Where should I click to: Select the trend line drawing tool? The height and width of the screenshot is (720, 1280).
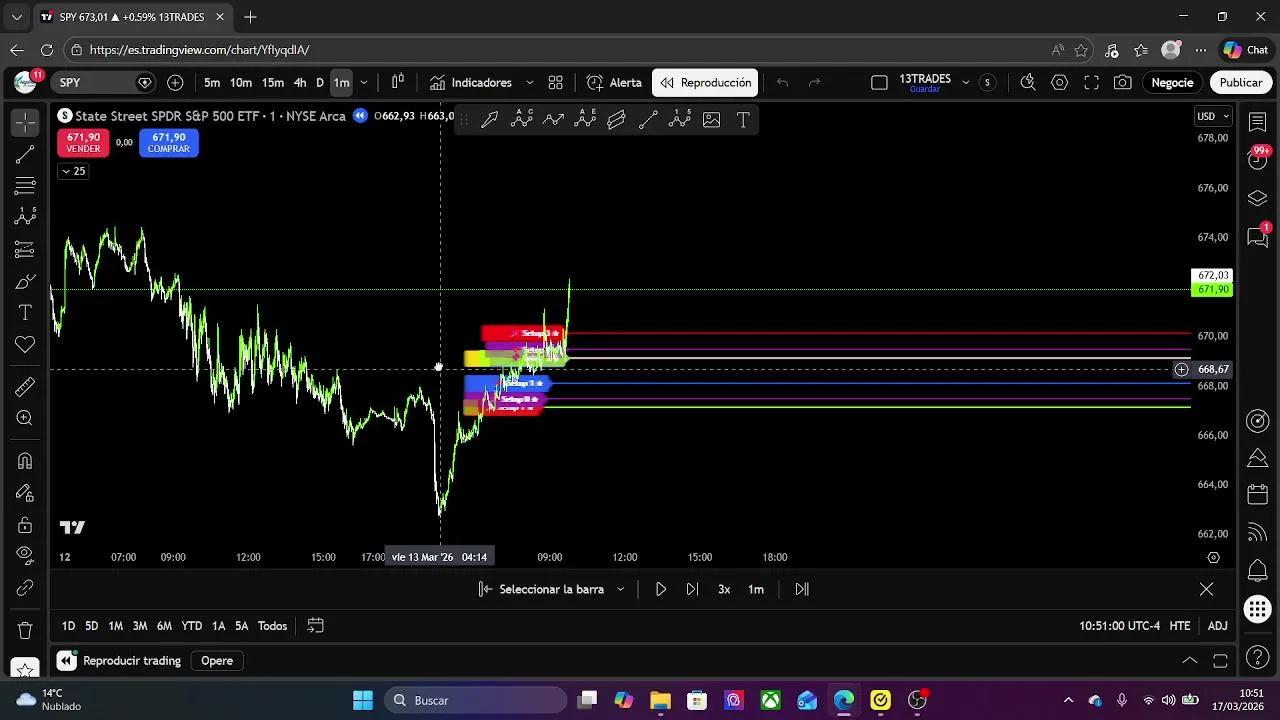coord(25,154)
